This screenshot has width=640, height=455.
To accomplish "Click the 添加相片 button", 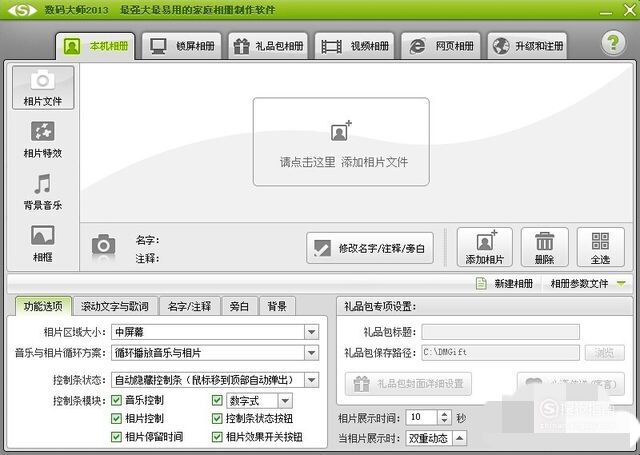I will pos(485,247).
